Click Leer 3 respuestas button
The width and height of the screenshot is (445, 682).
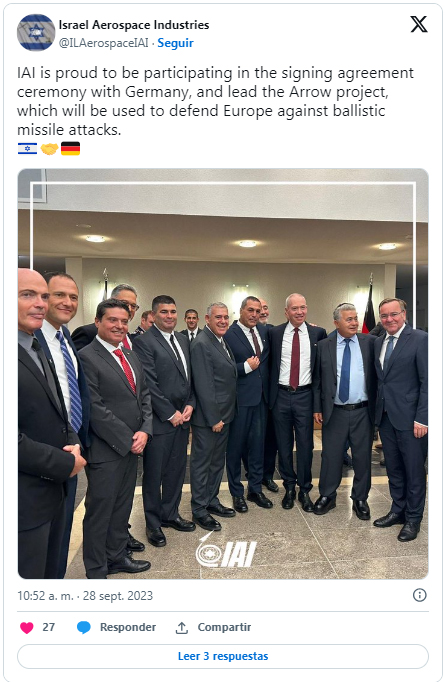(x=223, y=656)
